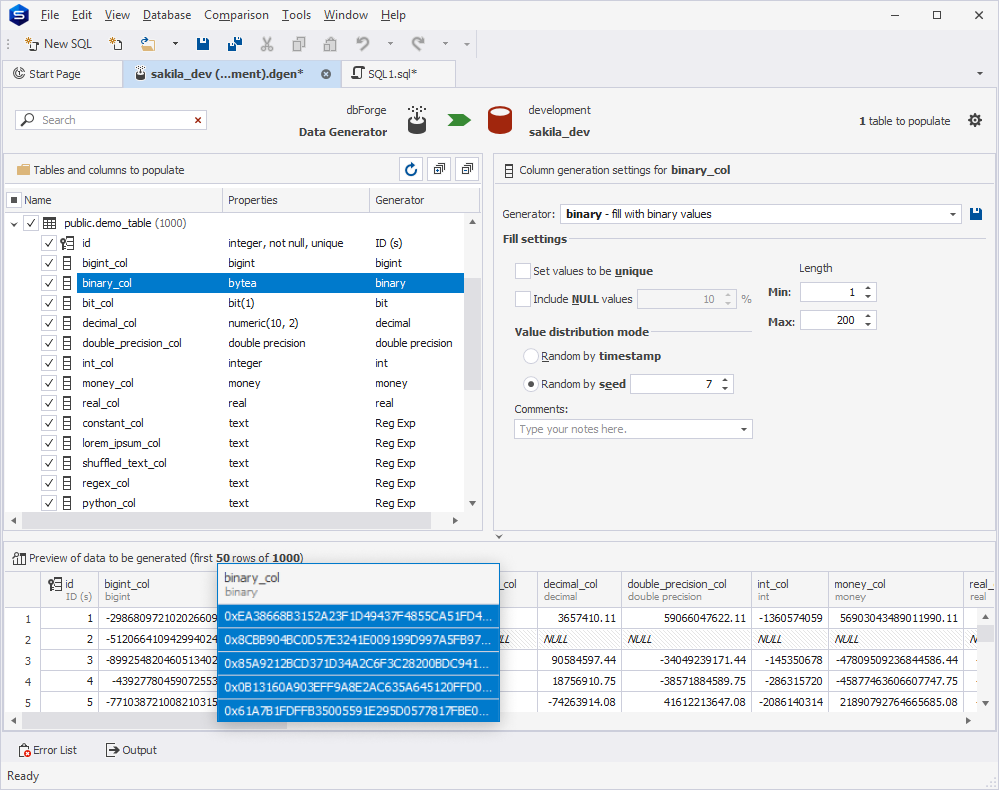
Task: Open the data generator settings gear
Action: tap(975, 120)
